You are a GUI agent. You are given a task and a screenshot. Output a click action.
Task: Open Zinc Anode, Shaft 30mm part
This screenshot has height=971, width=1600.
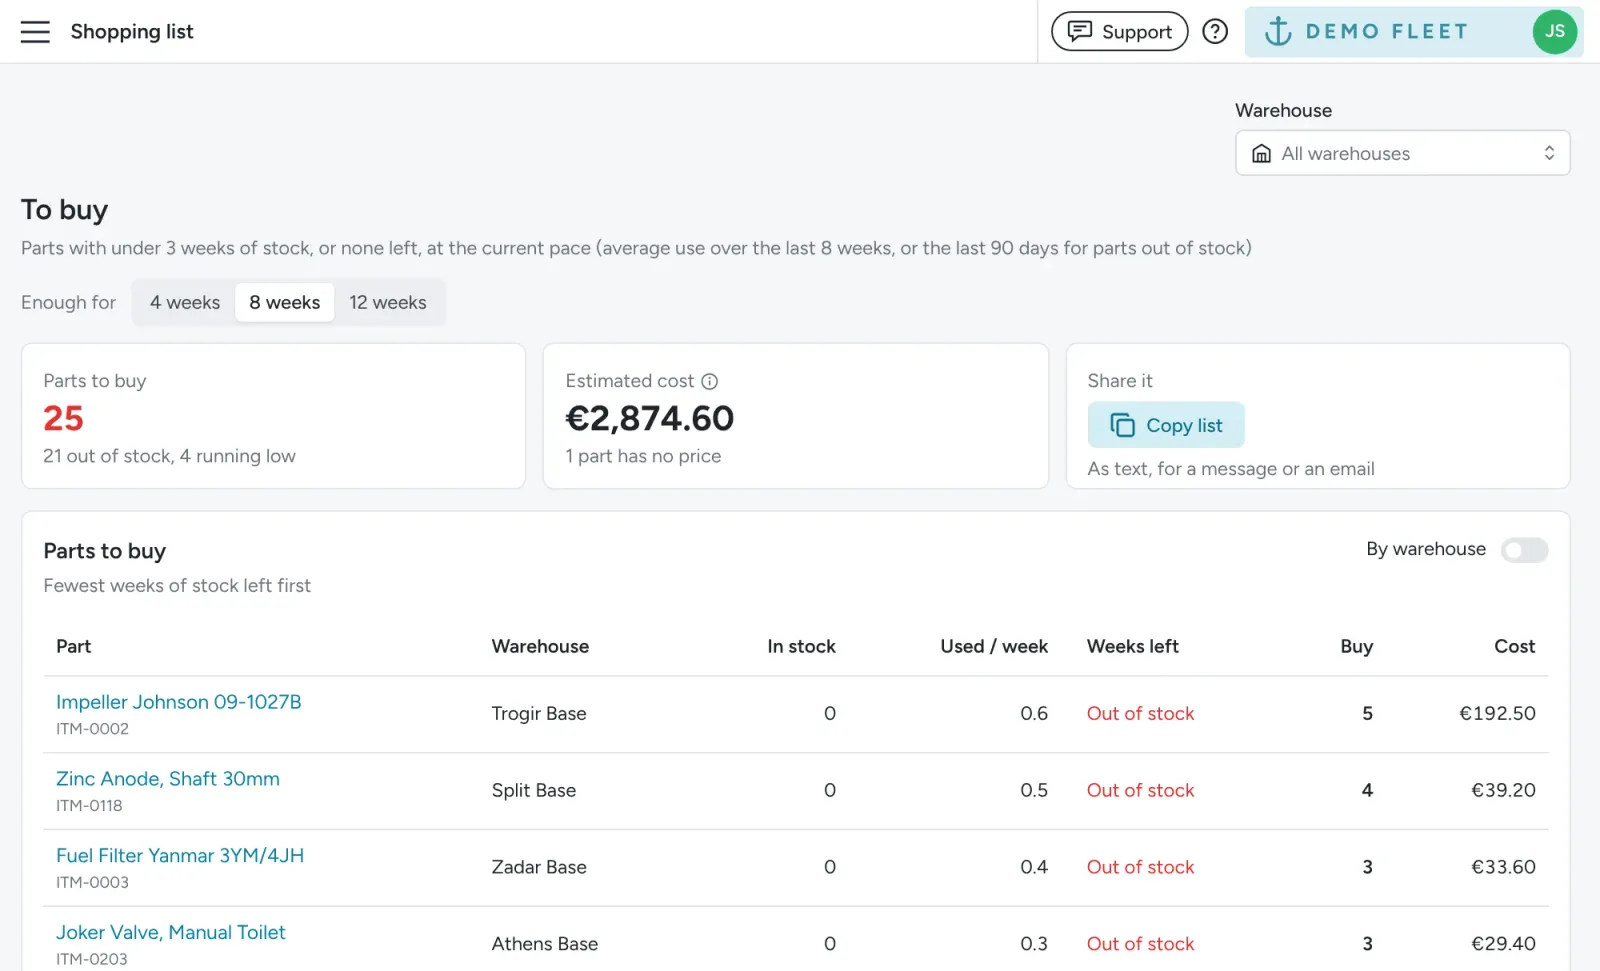point(168,779)
